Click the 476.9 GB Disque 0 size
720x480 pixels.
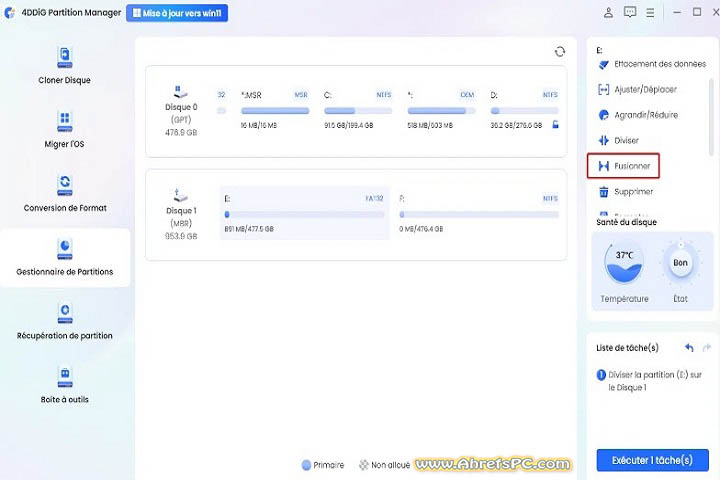(181, 133)
